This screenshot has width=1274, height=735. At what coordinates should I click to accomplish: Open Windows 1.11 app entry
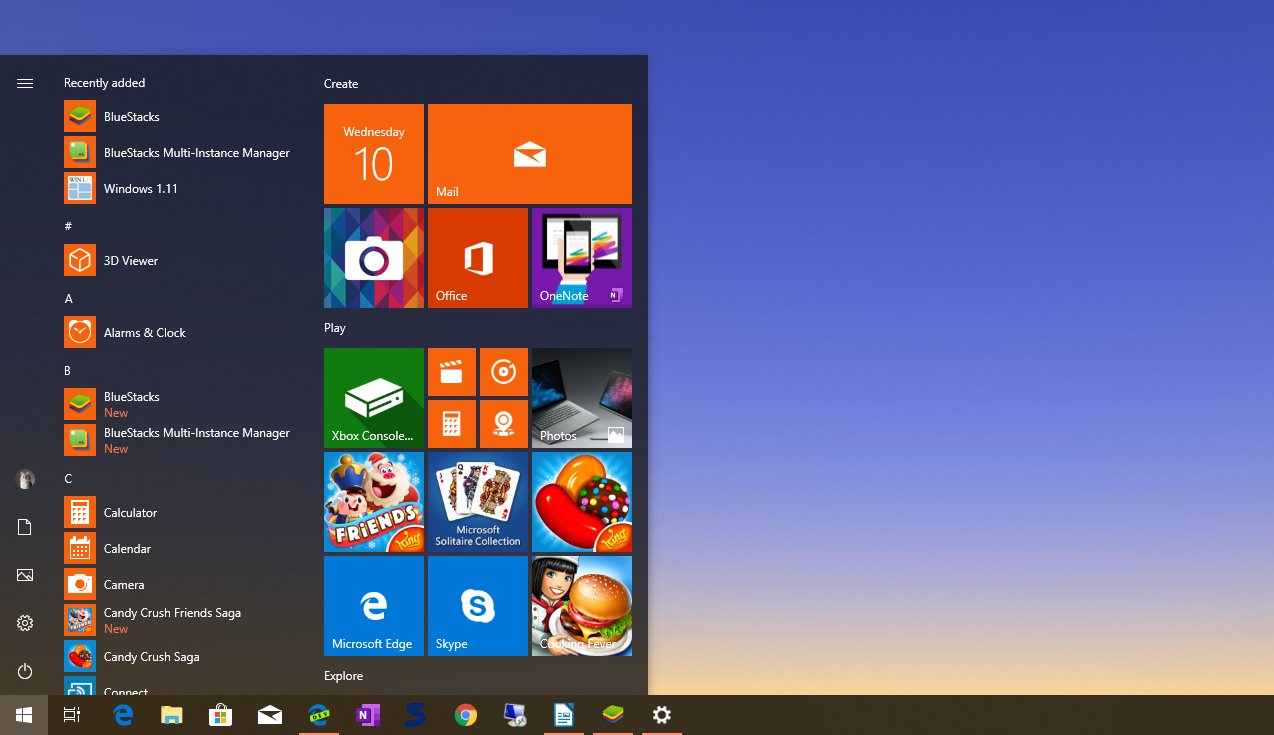(x=180, y=188)
